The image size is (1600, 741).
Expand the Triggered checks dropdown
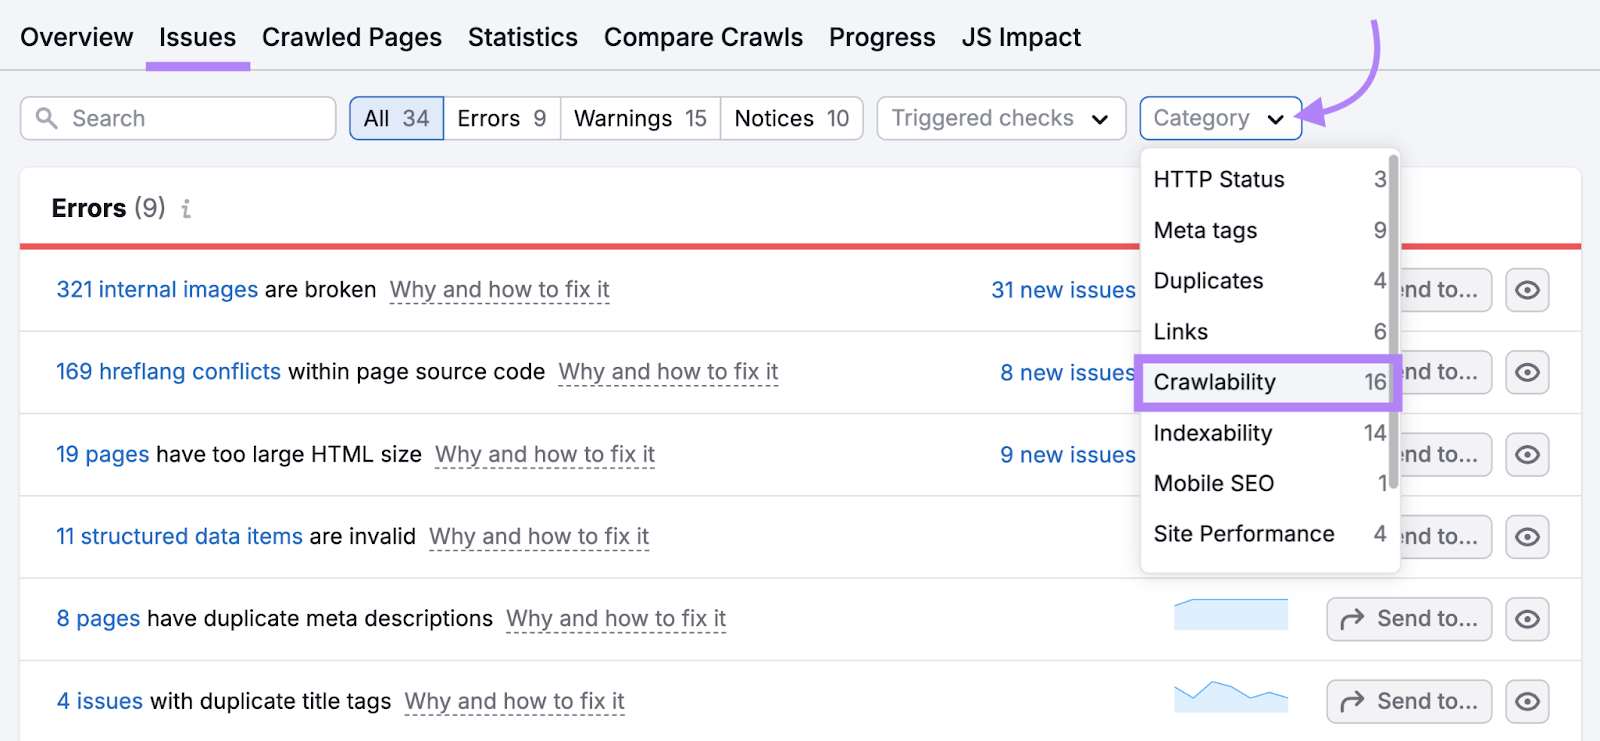[x=1001, y=118]
